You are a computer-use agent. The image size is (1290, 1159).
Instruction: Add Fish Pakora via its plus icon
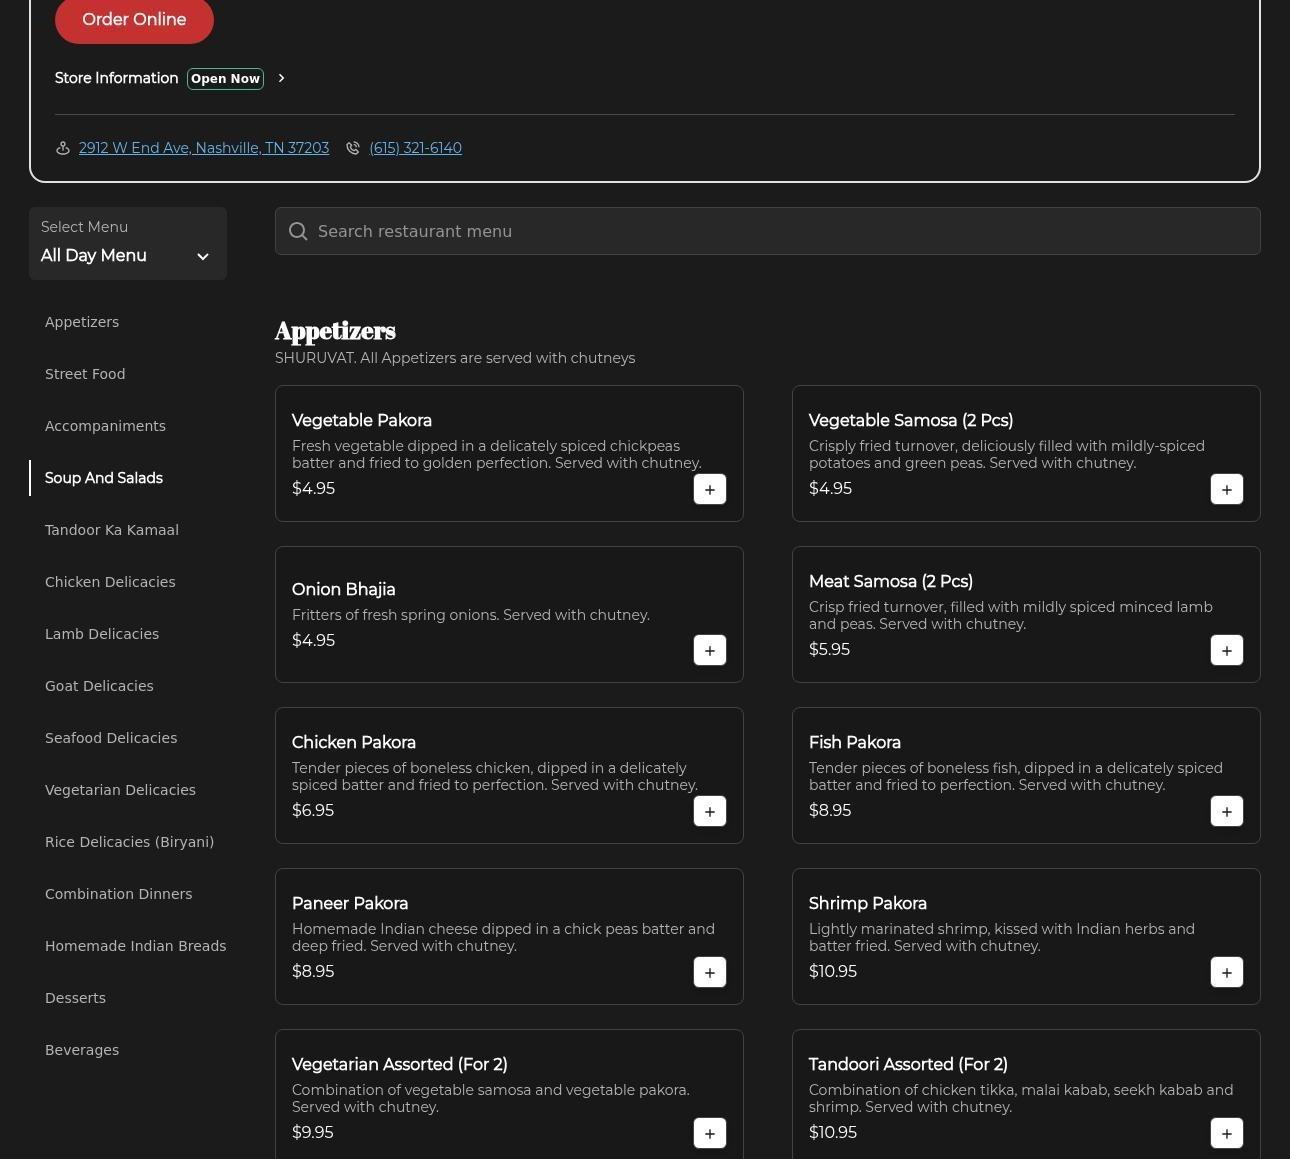[1226, 811]
